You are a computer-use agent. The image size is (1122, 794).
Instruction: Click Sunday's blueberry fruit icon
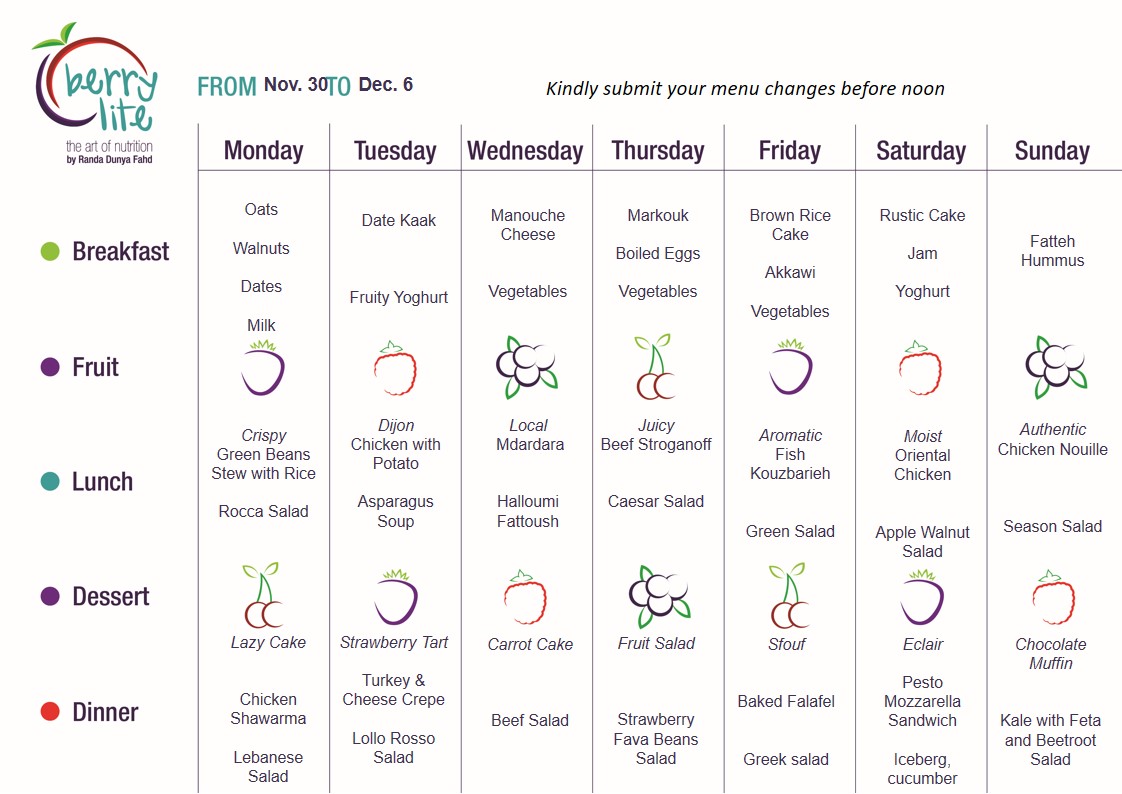tap(1056, 367)
